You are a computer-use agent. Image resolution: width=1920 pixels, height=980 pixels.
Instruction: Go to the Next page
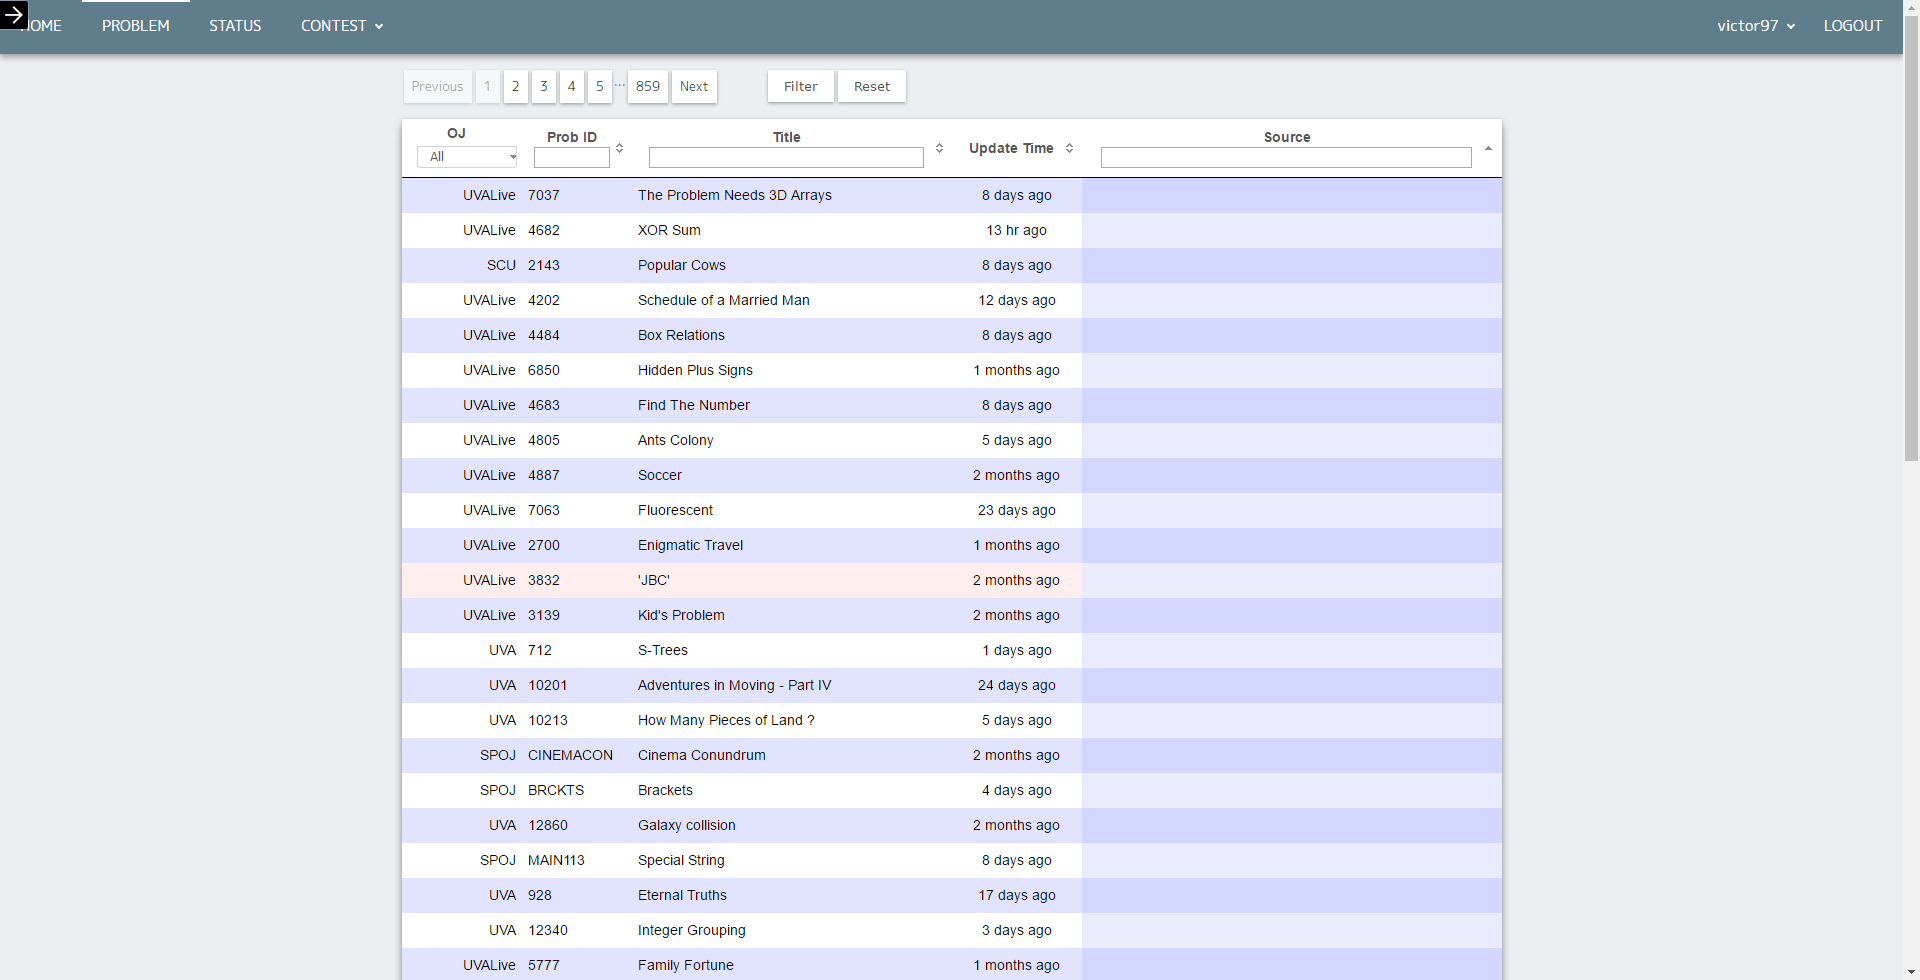click(694, 87)
